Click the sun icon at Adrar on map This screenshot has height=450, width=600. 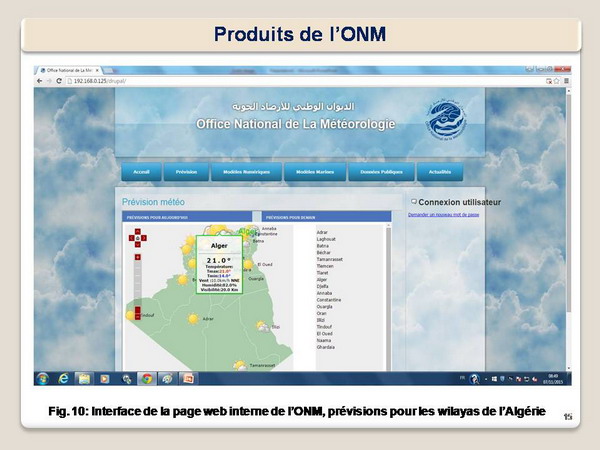pyautogui.click(x=193, y=319)
